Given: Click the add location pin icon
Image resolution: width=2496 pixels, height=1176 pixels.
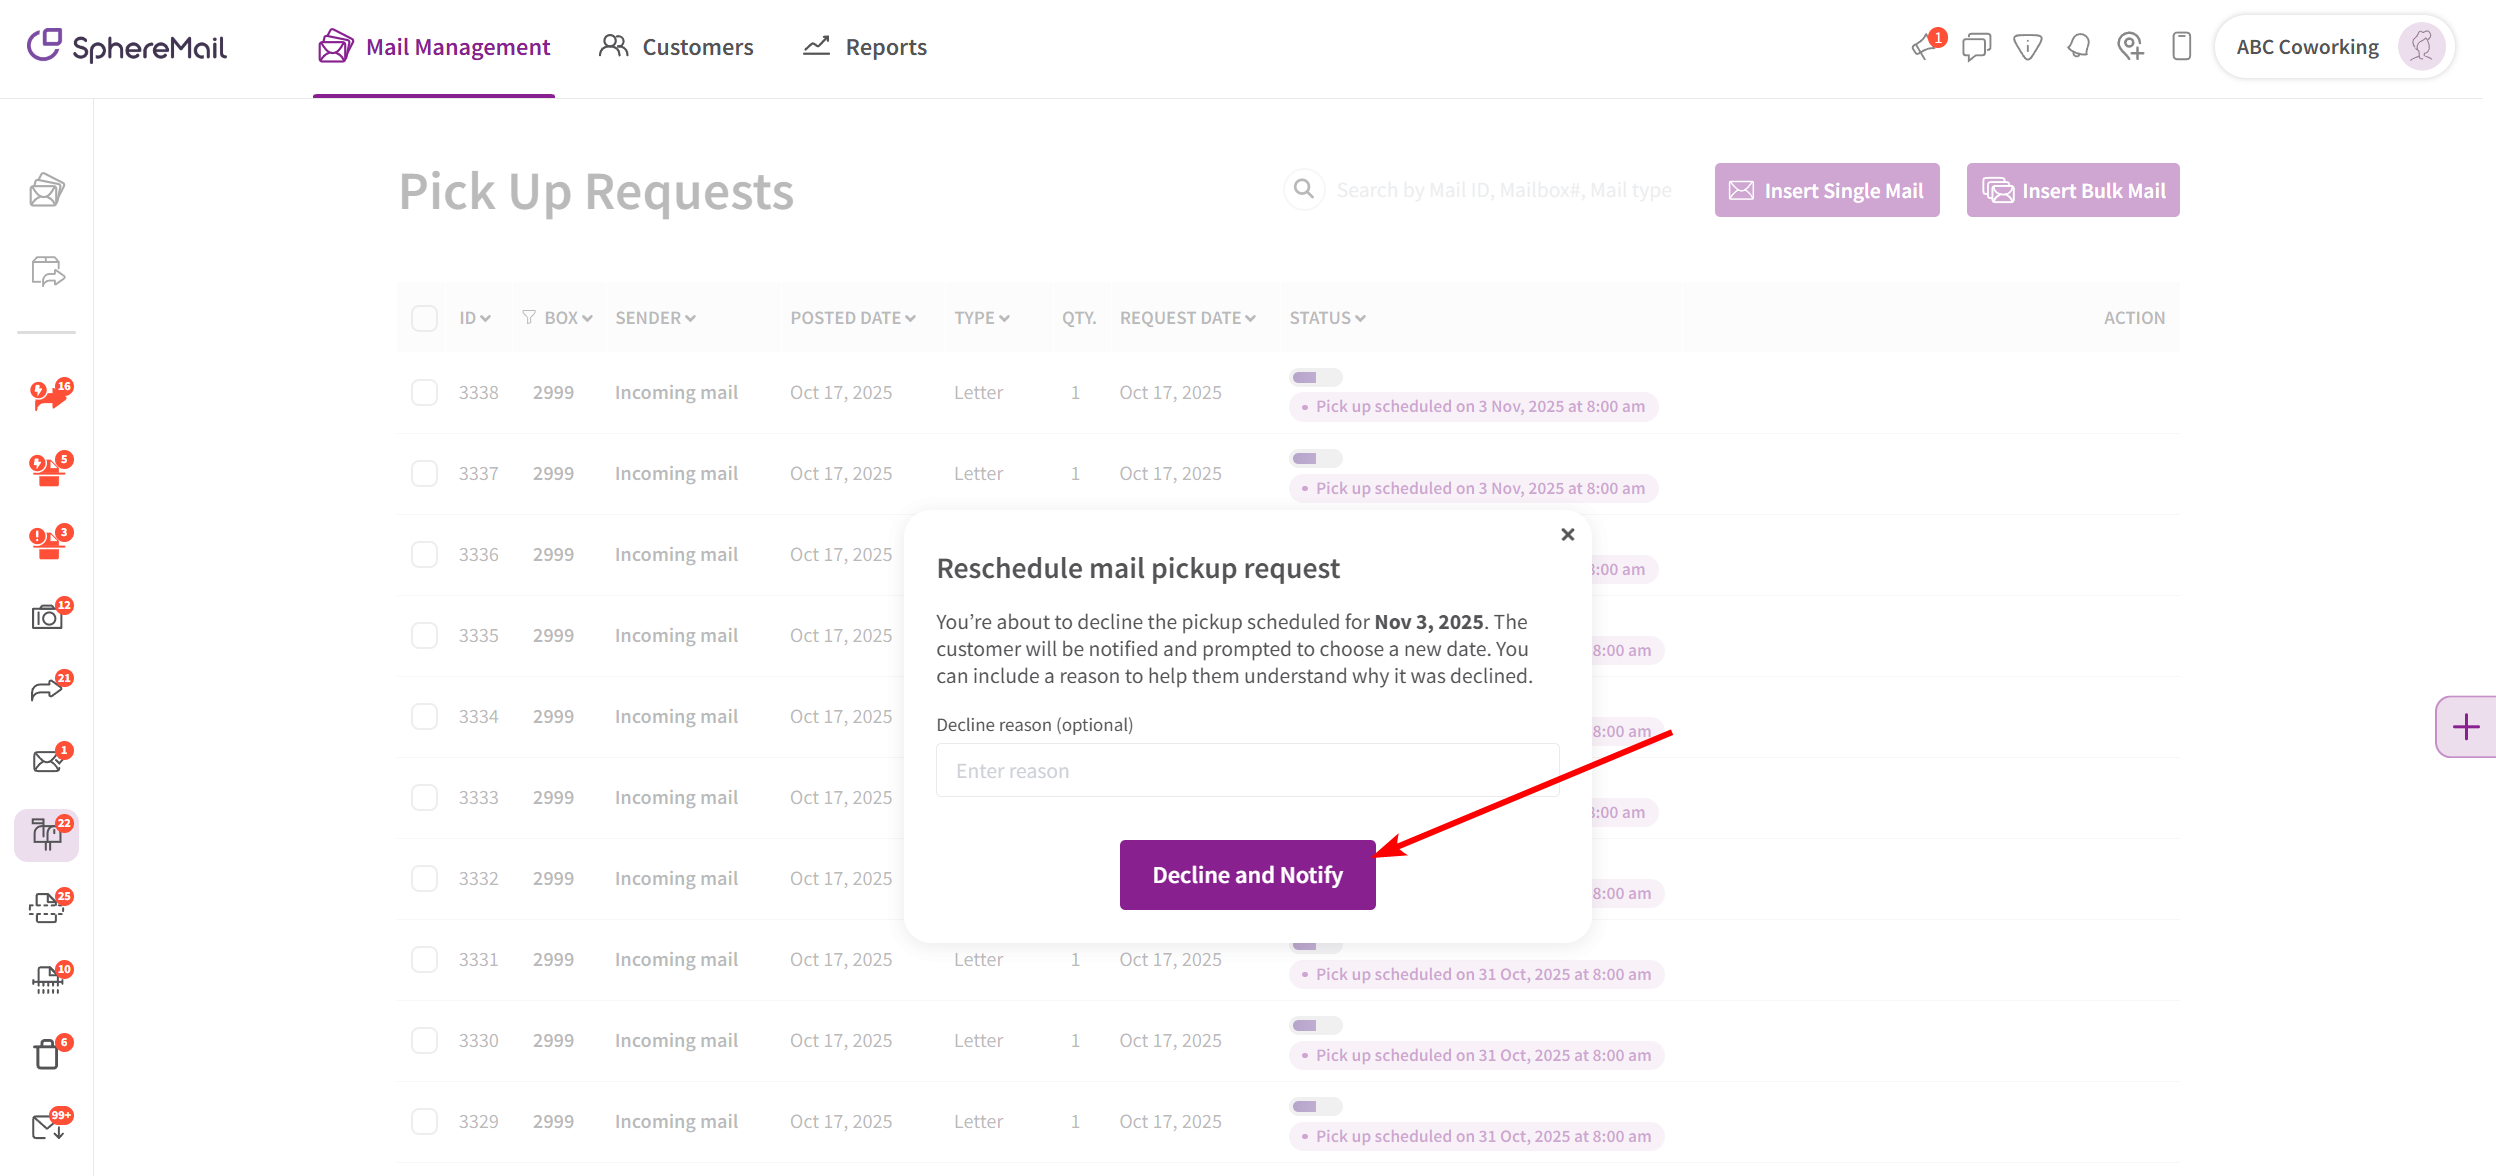Looking at the screenshot, I should 2130,47.
